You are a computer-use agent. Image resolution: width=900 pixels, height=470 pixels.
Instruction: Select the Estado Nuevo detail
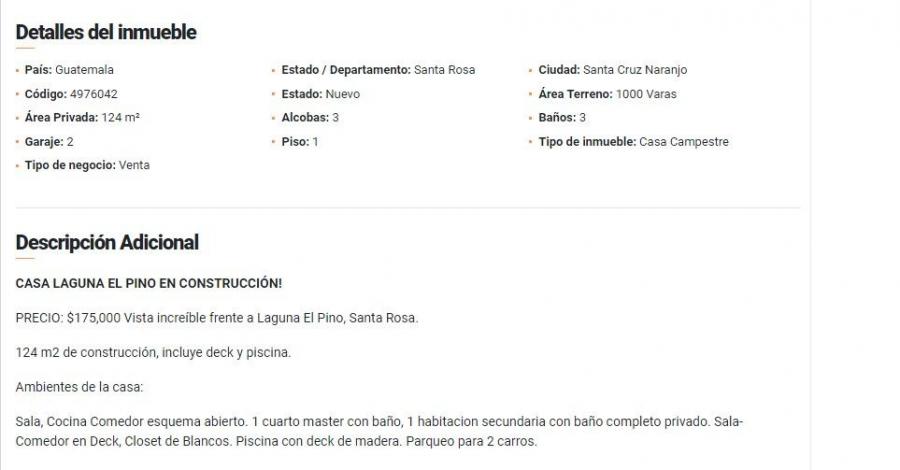pyautogui.click(x=320, y=94)
